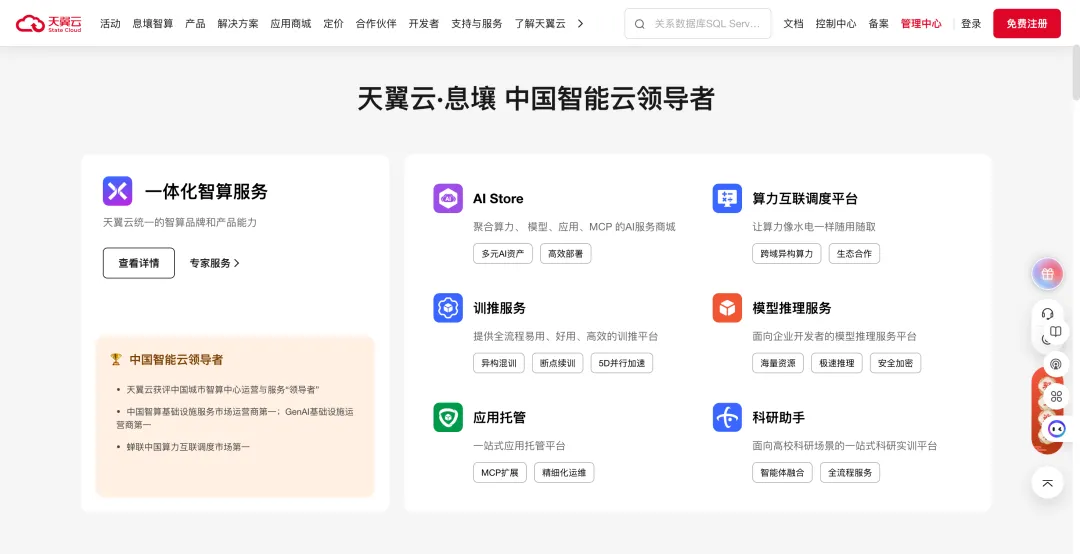
Task: Focus the 关系数据库SQL Server search field
Action: (698, 23)
